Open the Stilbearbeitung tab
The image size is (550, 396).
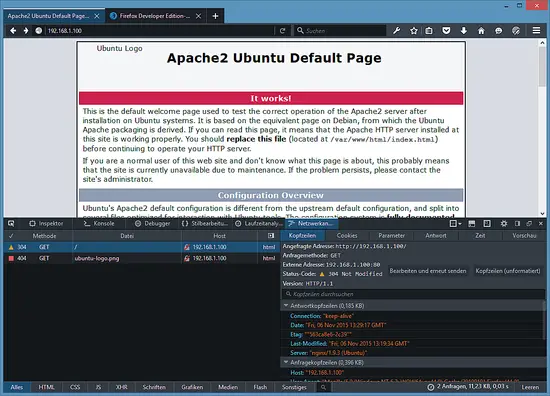point(205,223)
